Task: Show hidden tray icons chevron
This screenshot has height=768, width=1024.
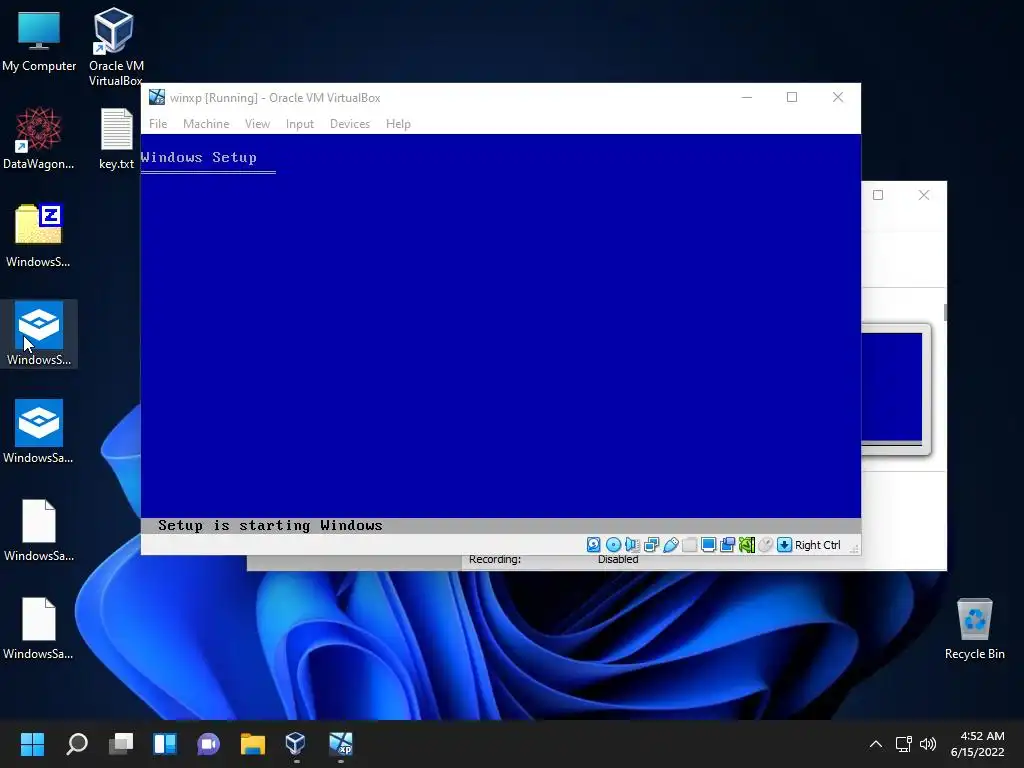Action: pyautogui.click(x=876, y=744)
